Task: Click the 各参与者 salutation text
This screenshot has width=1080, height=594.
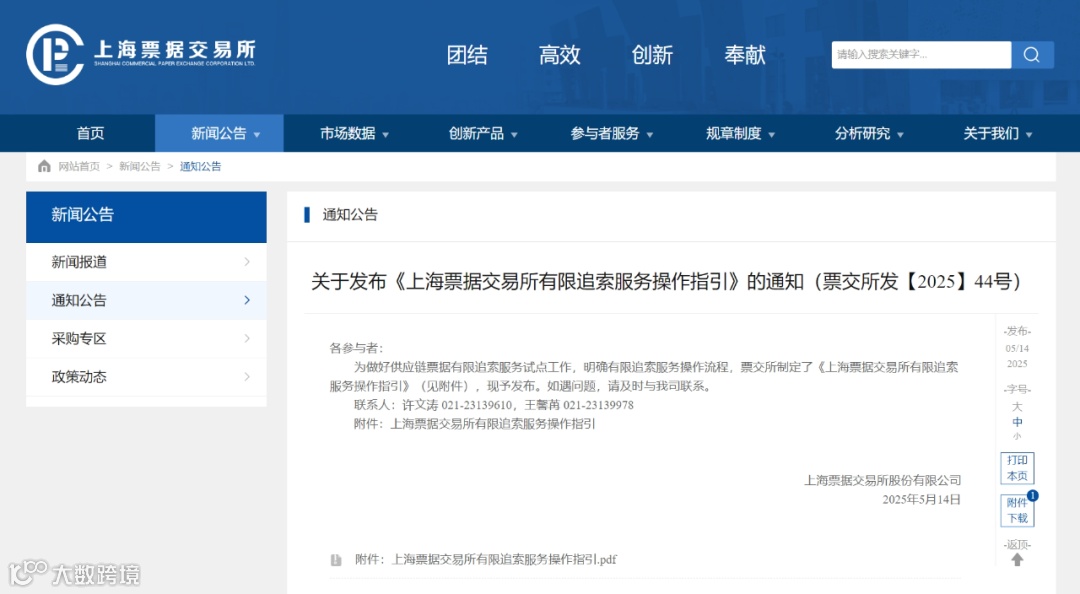Action: (356, 348)
